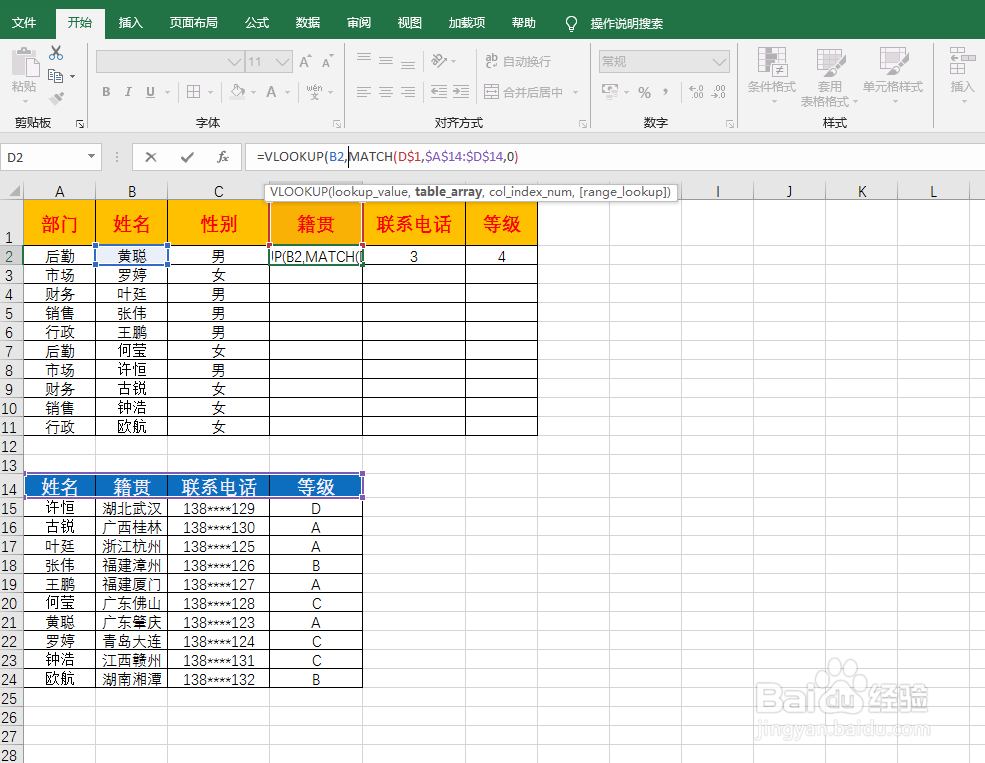Click the align left icon
The width and height of the screenshot is (985, 763).
364,92
